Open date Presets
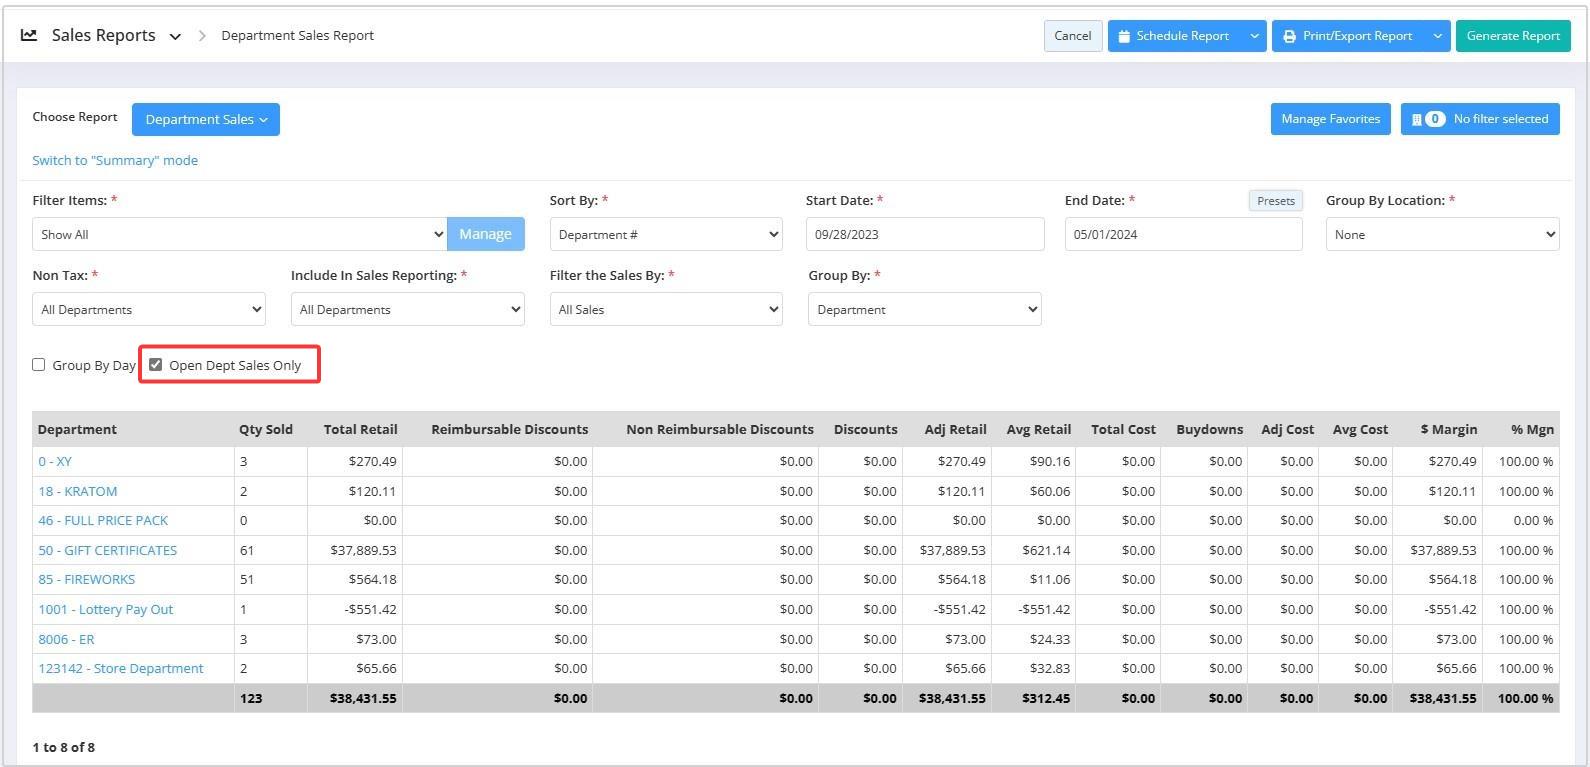Image resolution: width=1590 pixels, height=767 pixels. [x=1276, y=201]
